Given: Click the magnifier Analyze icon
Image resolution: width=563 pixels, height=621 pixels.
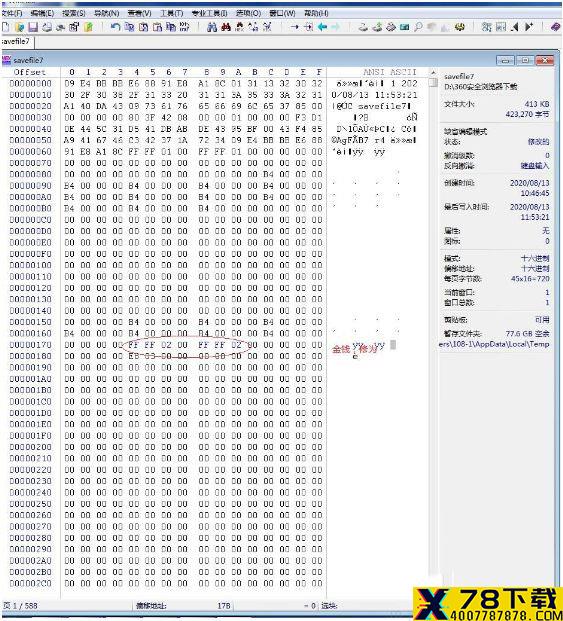Looking at the screenshot, I should pyautogui.click(x=418, y=27).
